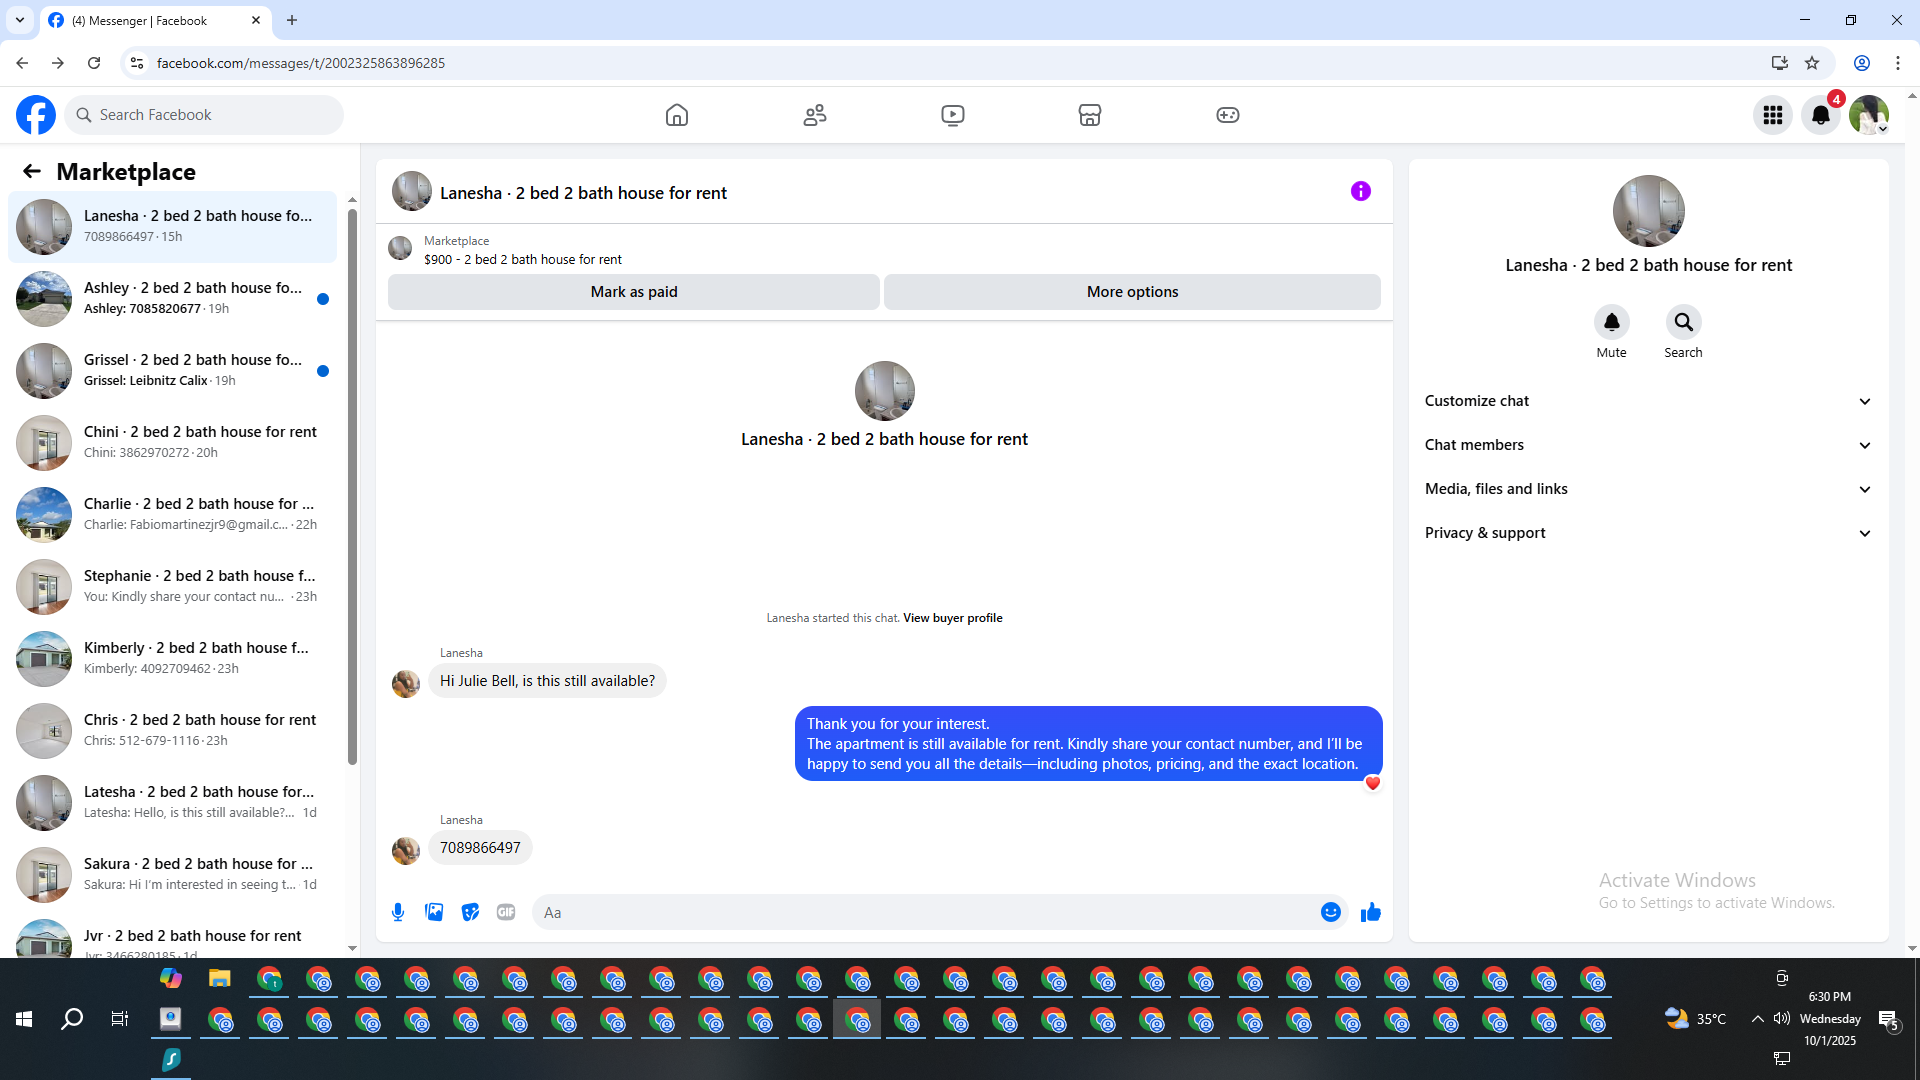Open the Marketplace storefront icon

click(1090, 115)
